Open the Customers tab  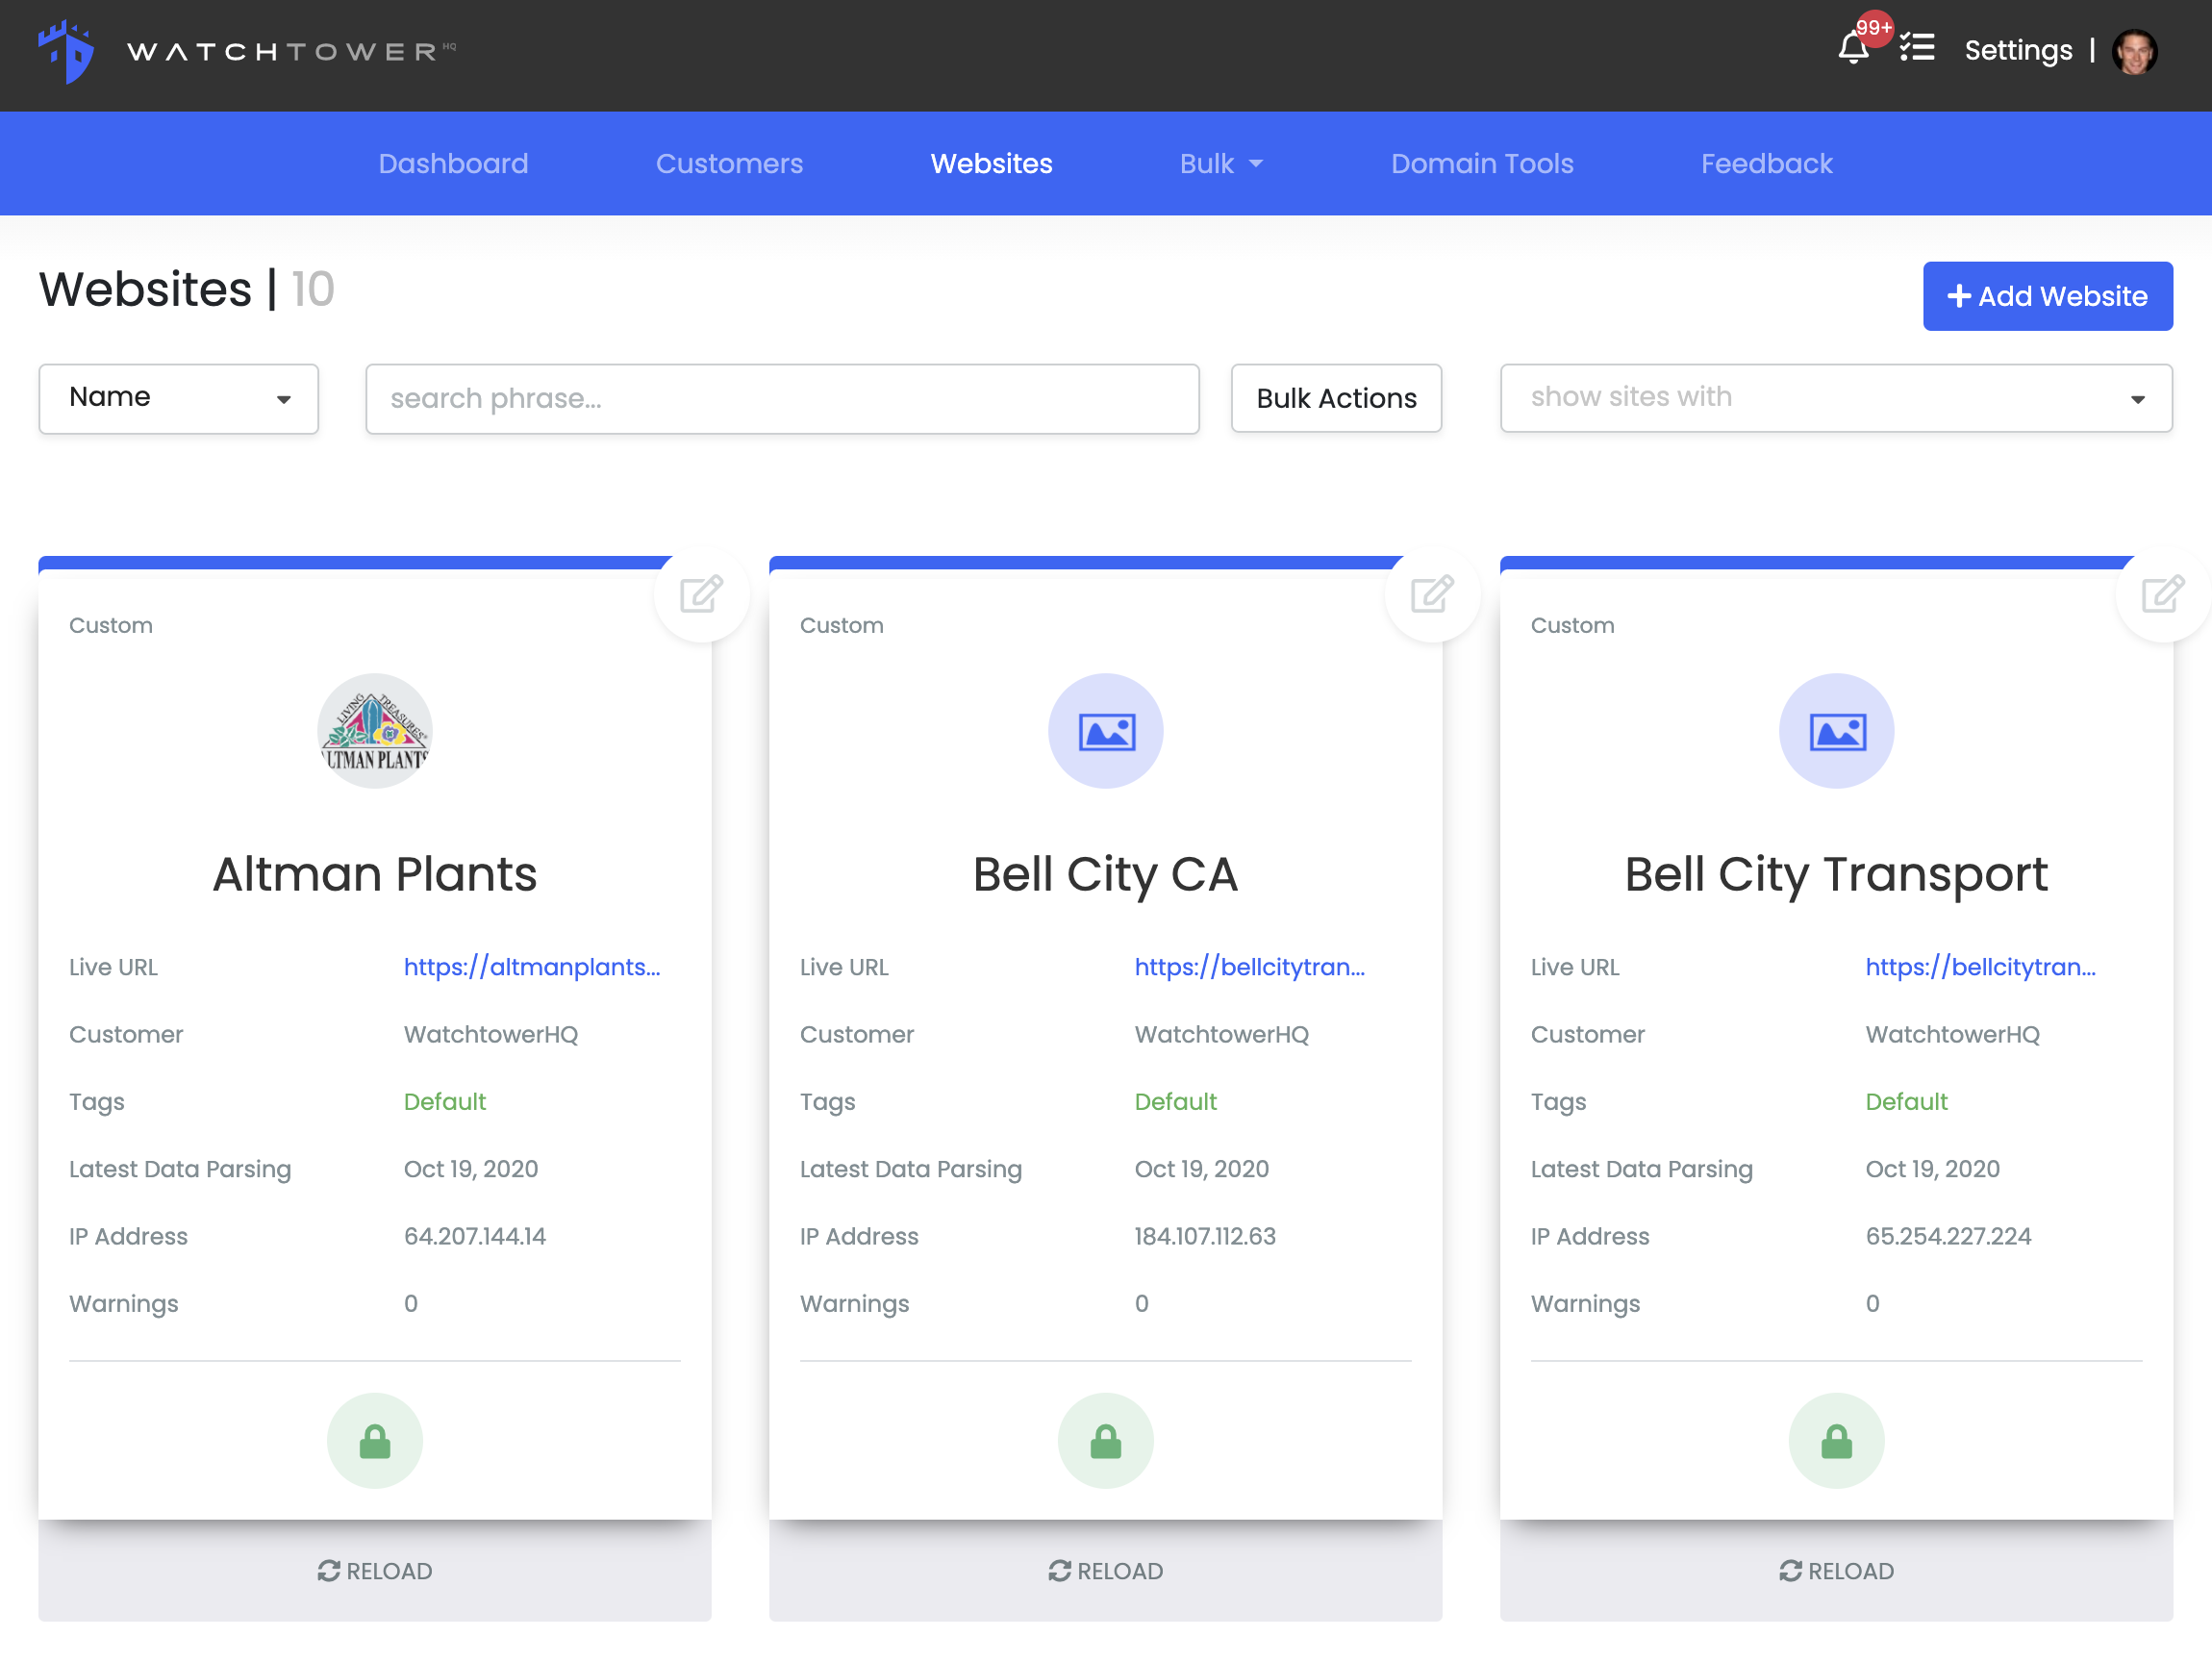729,164
